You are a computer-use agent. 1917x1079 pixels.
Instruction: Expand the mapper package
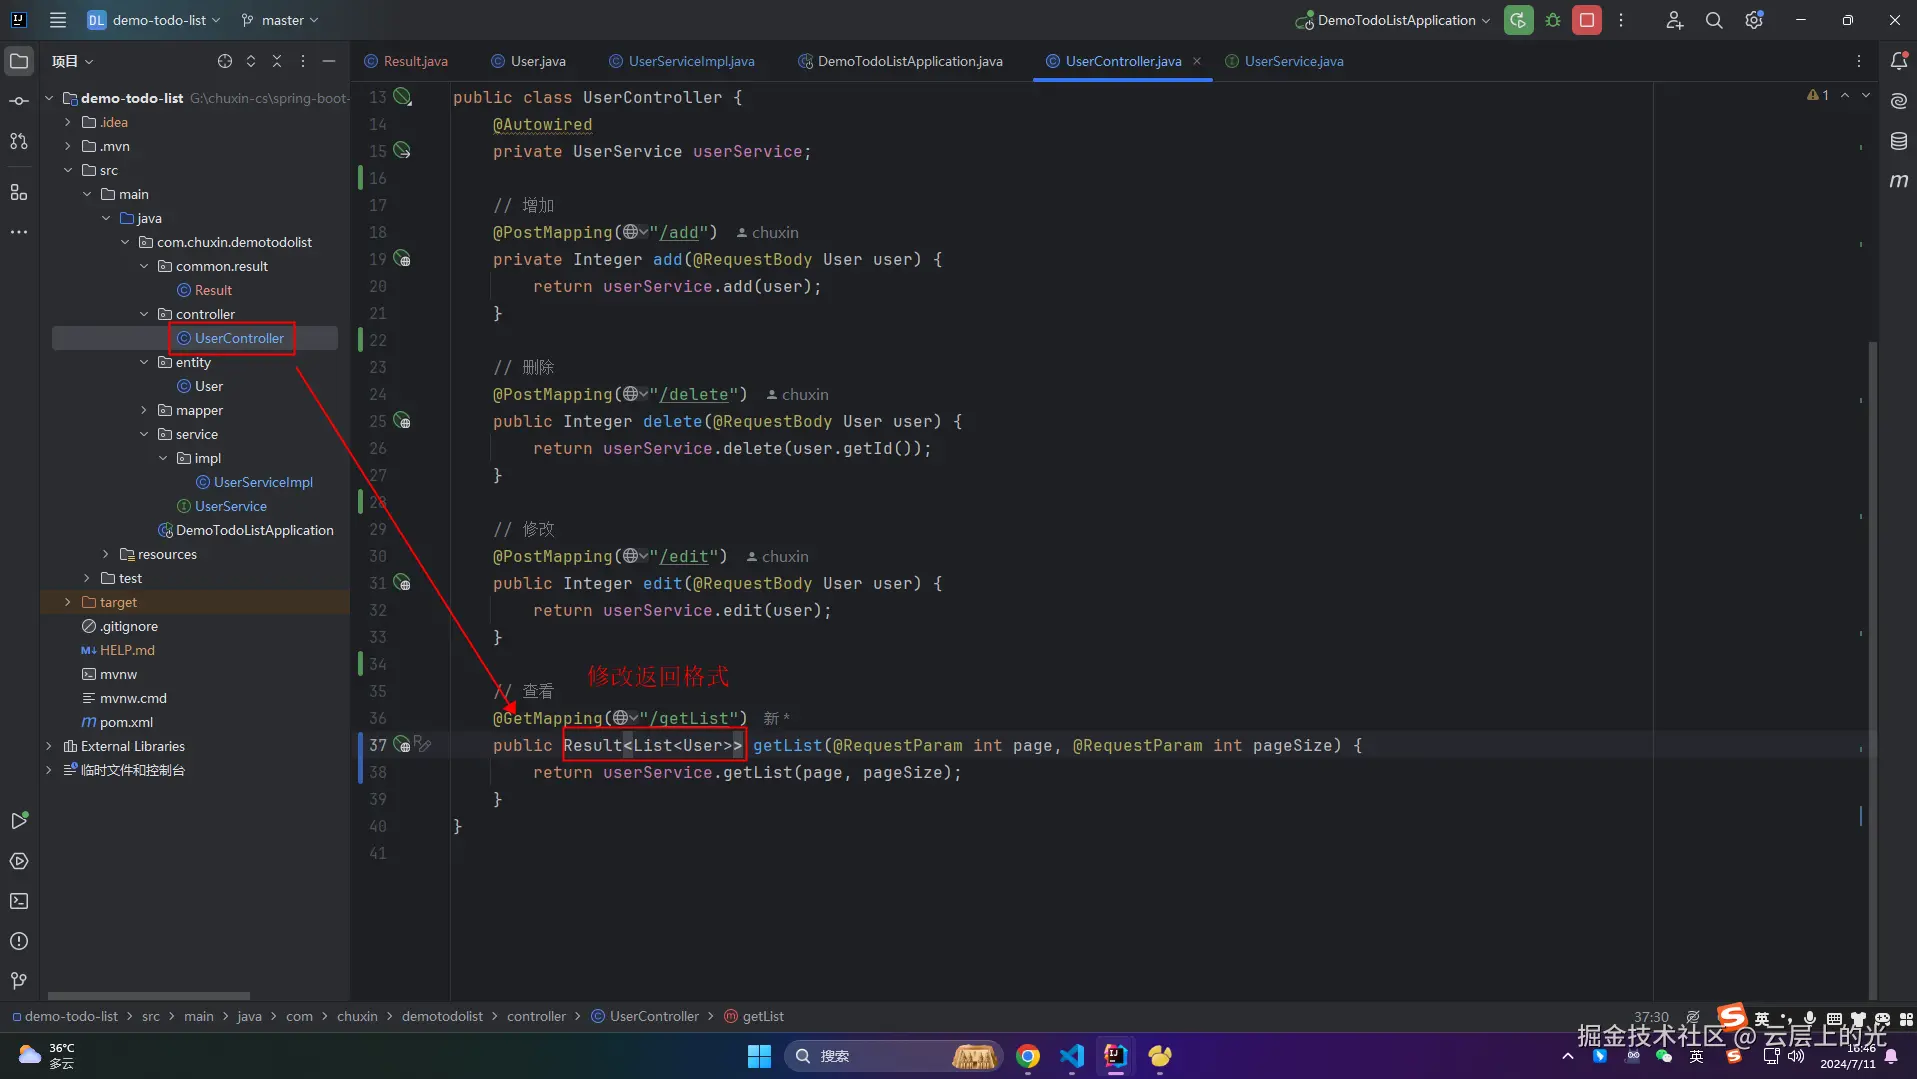point(144,410)
